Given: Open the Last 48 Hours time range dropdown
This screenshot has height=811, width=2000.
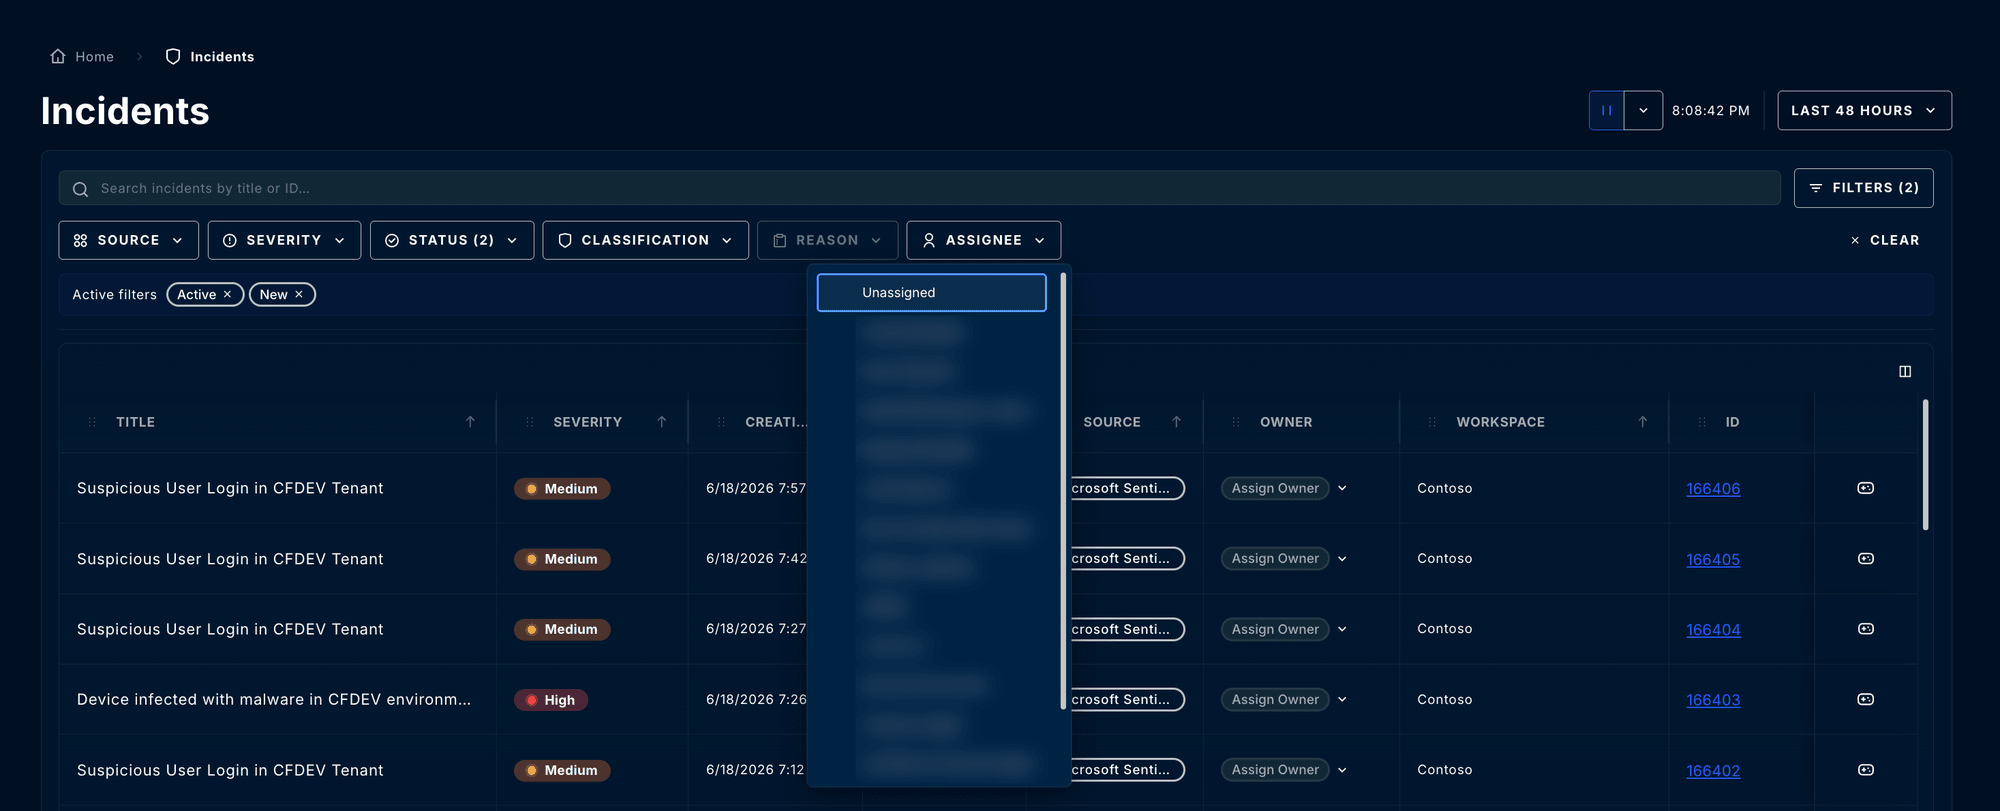Looking at the screenshot, I should [1864, 110].
